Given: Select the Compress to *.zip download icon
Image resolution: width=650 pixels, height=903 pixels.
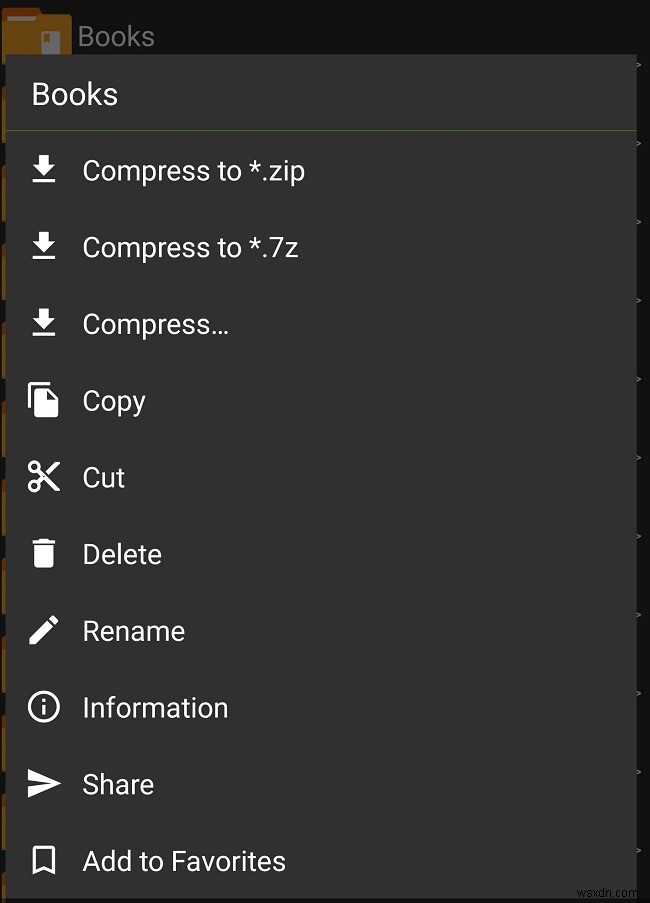Looking at the screenshot, I should pyautogui.click(x=43, y=170).
